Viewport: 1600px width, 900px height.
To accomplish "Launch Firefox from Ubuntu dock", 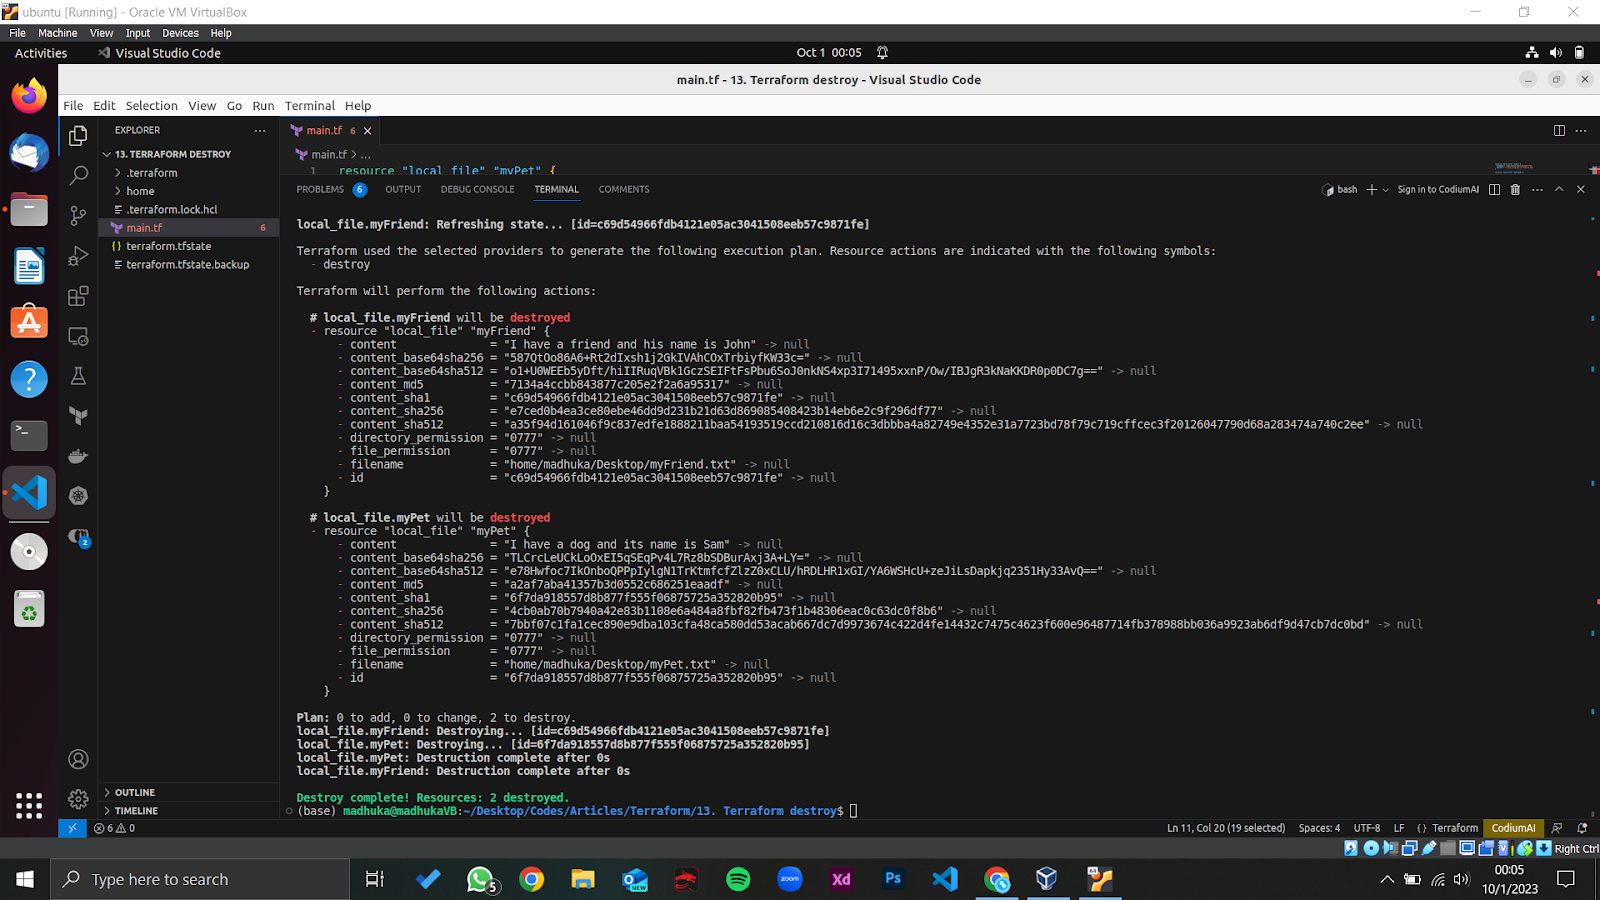I will (x=29, y=96).
